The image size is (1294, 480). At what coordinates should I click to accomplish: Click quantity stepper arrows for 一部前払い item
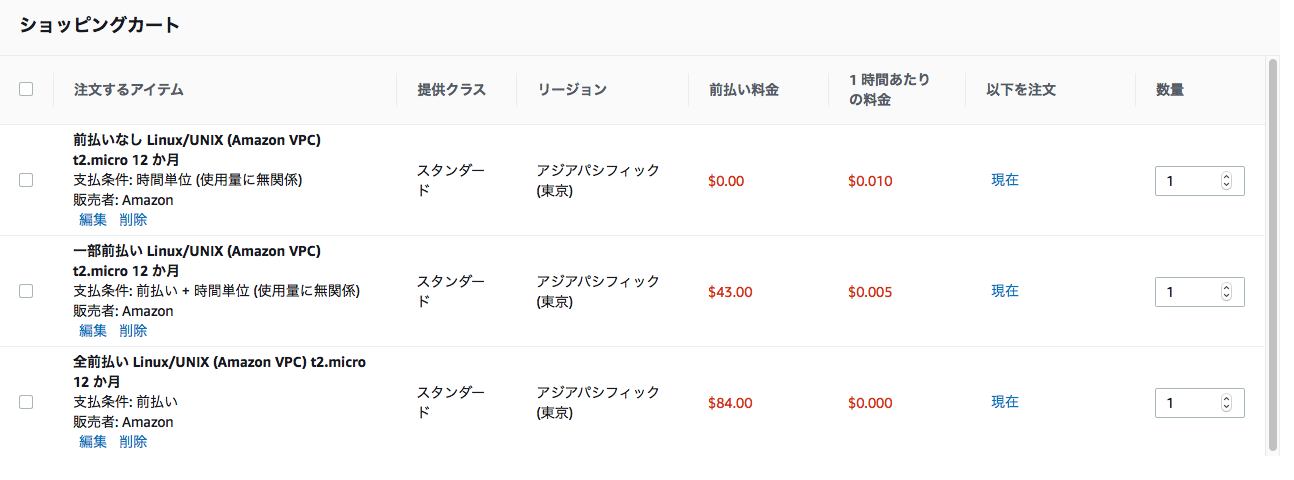1227,292
